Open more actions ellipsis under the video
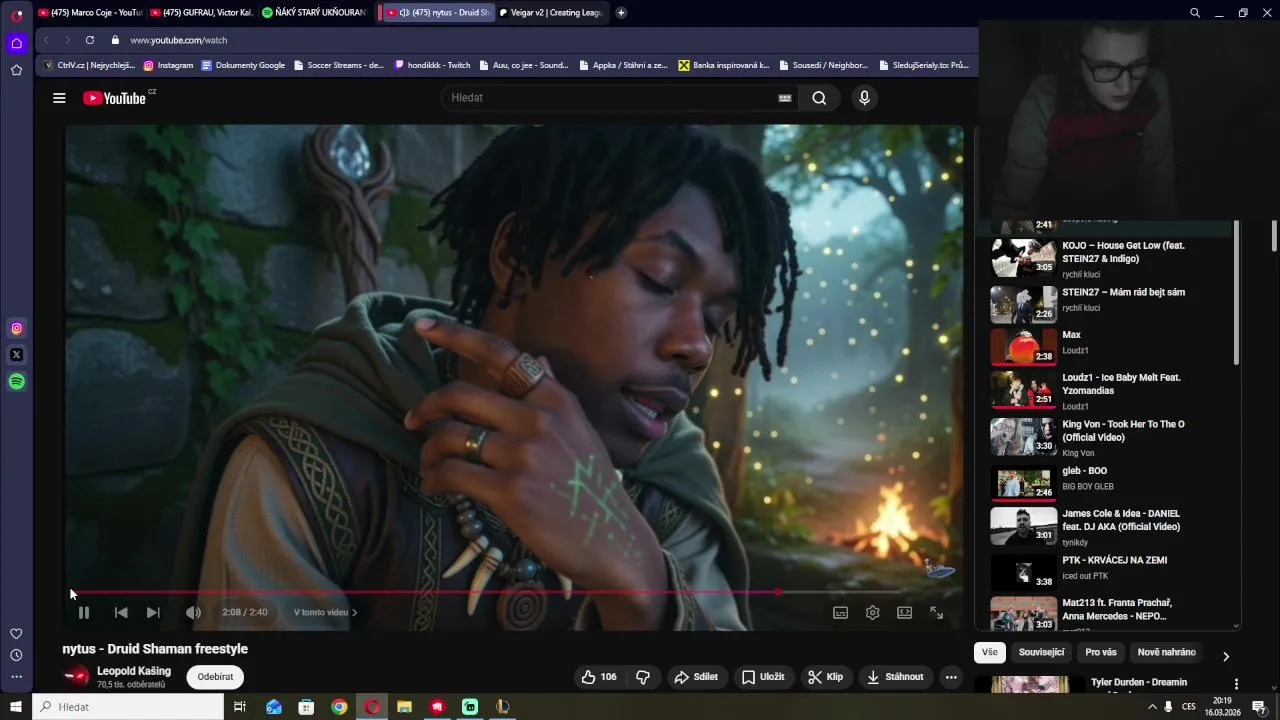The image size is (1280, 720). pyautogui.click(x=951, y=677)
